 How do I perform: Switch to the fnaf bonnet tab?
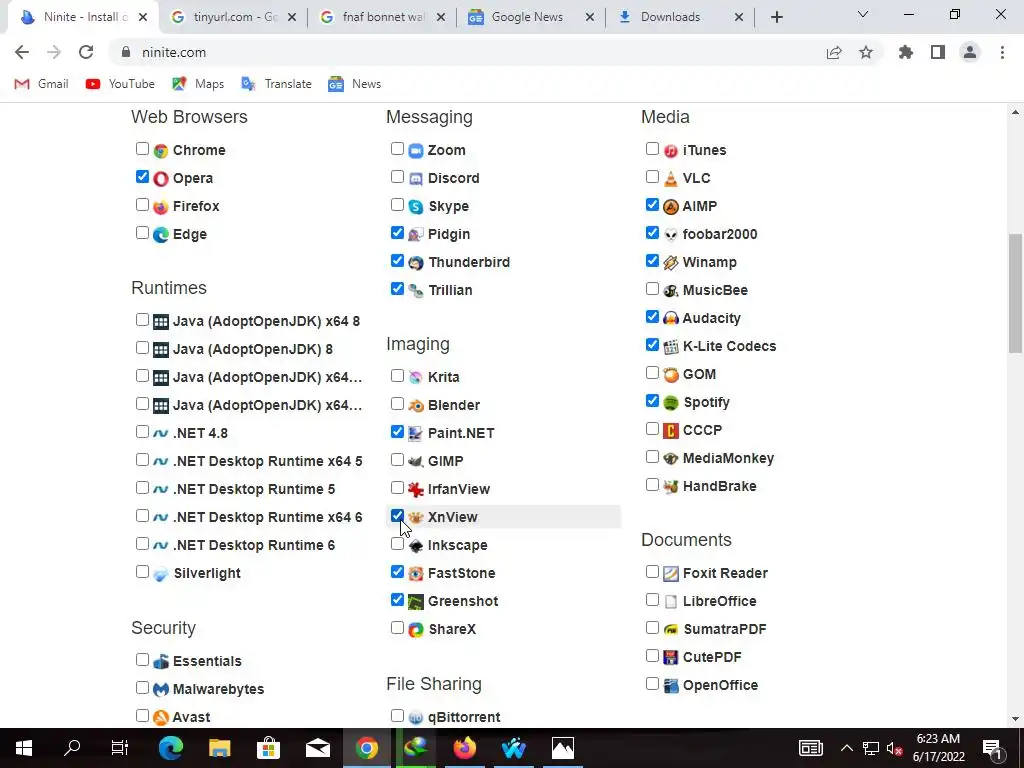[x=382, y=17]
